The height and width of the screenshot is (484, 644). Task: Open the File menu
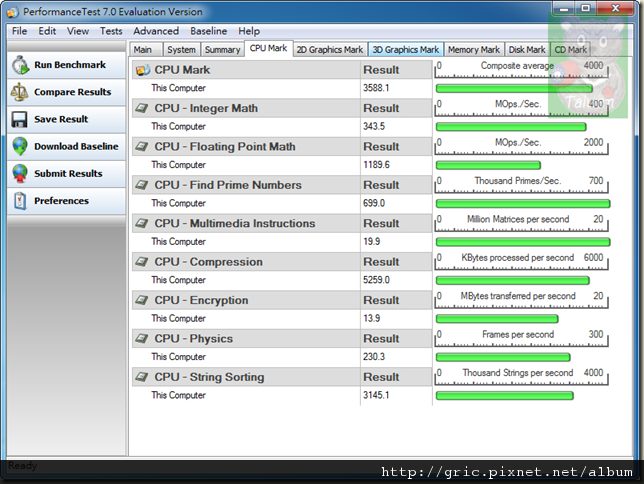[x=19, y=31]
